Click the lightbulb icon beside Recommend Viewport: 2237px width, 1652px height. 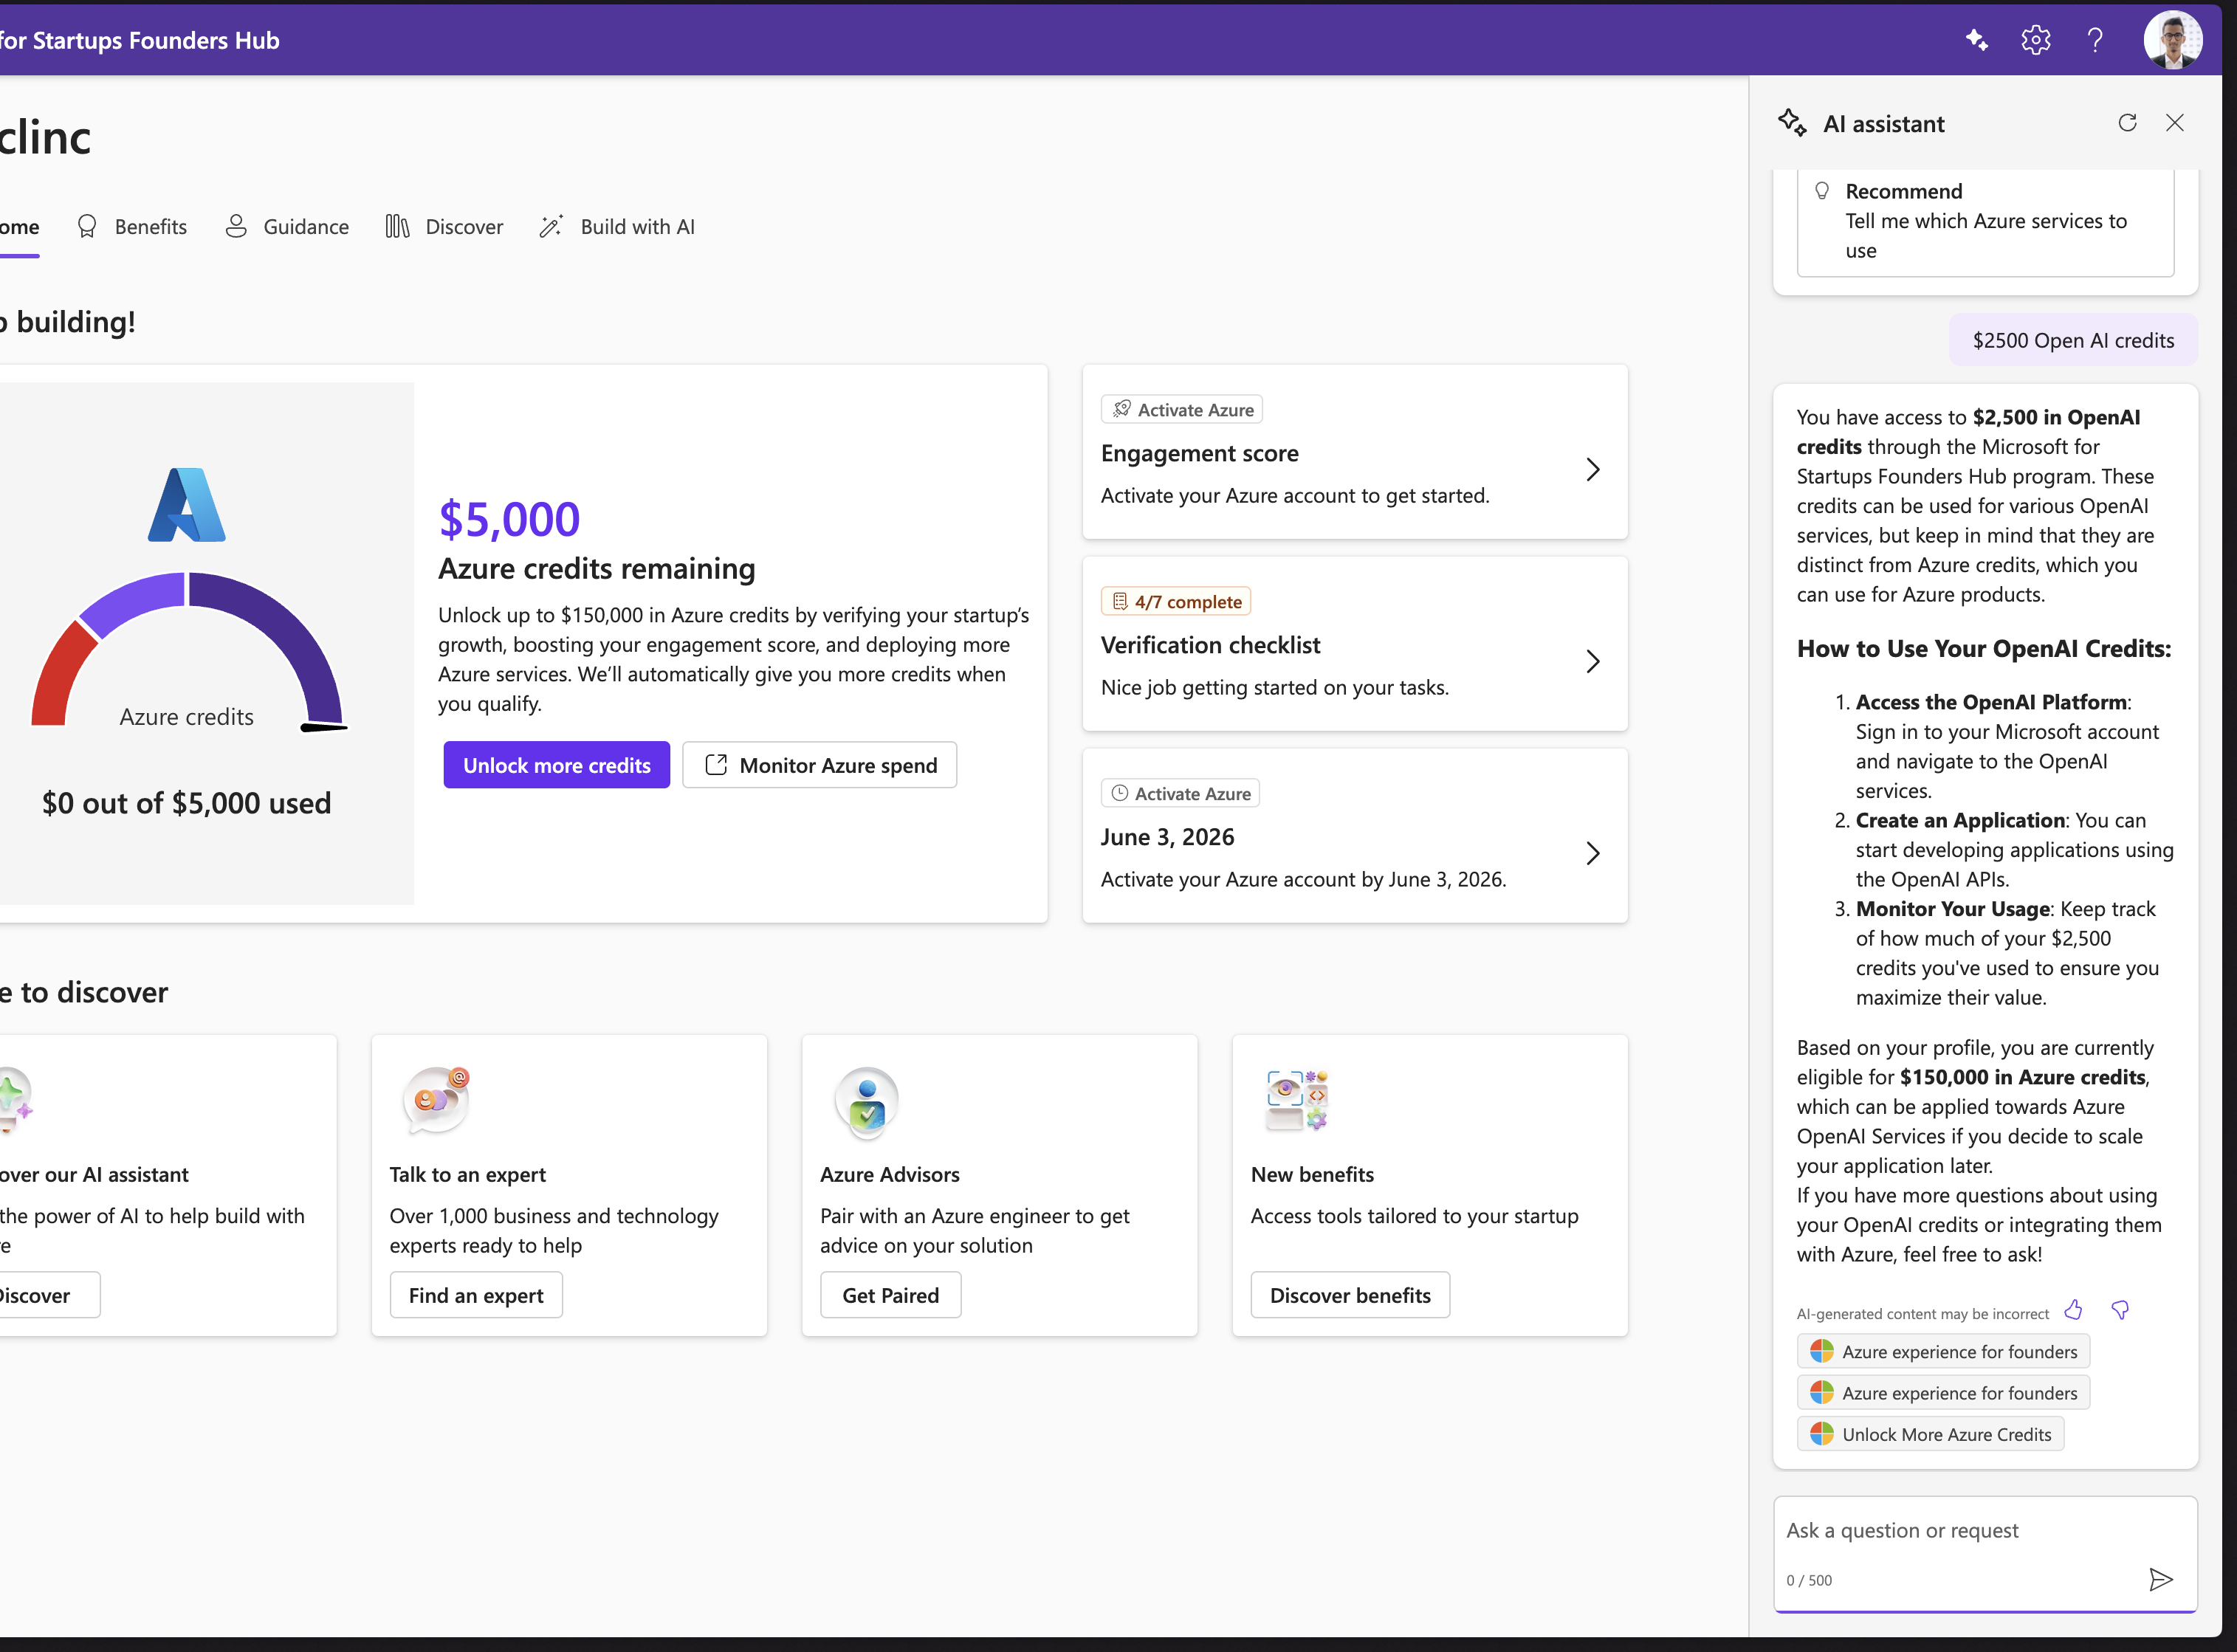(x=1822, y=191)
